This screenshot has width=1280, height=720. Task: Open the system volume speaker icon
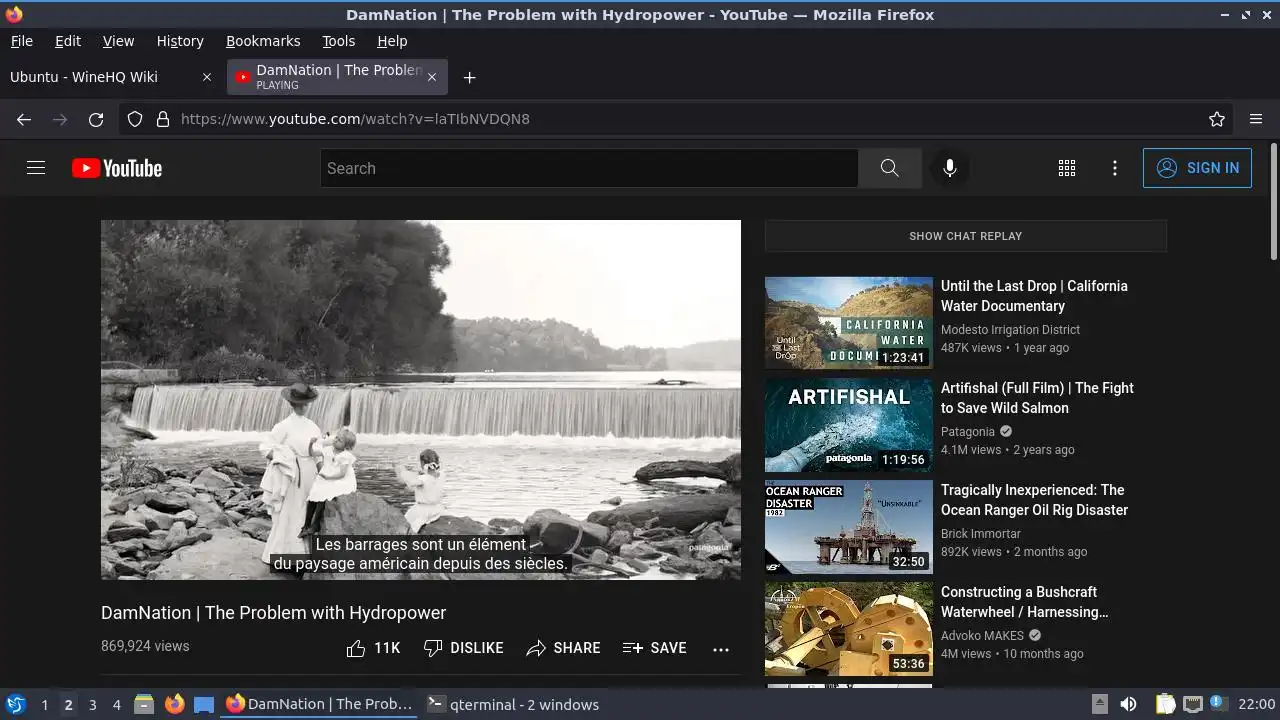pos(1129,704)
